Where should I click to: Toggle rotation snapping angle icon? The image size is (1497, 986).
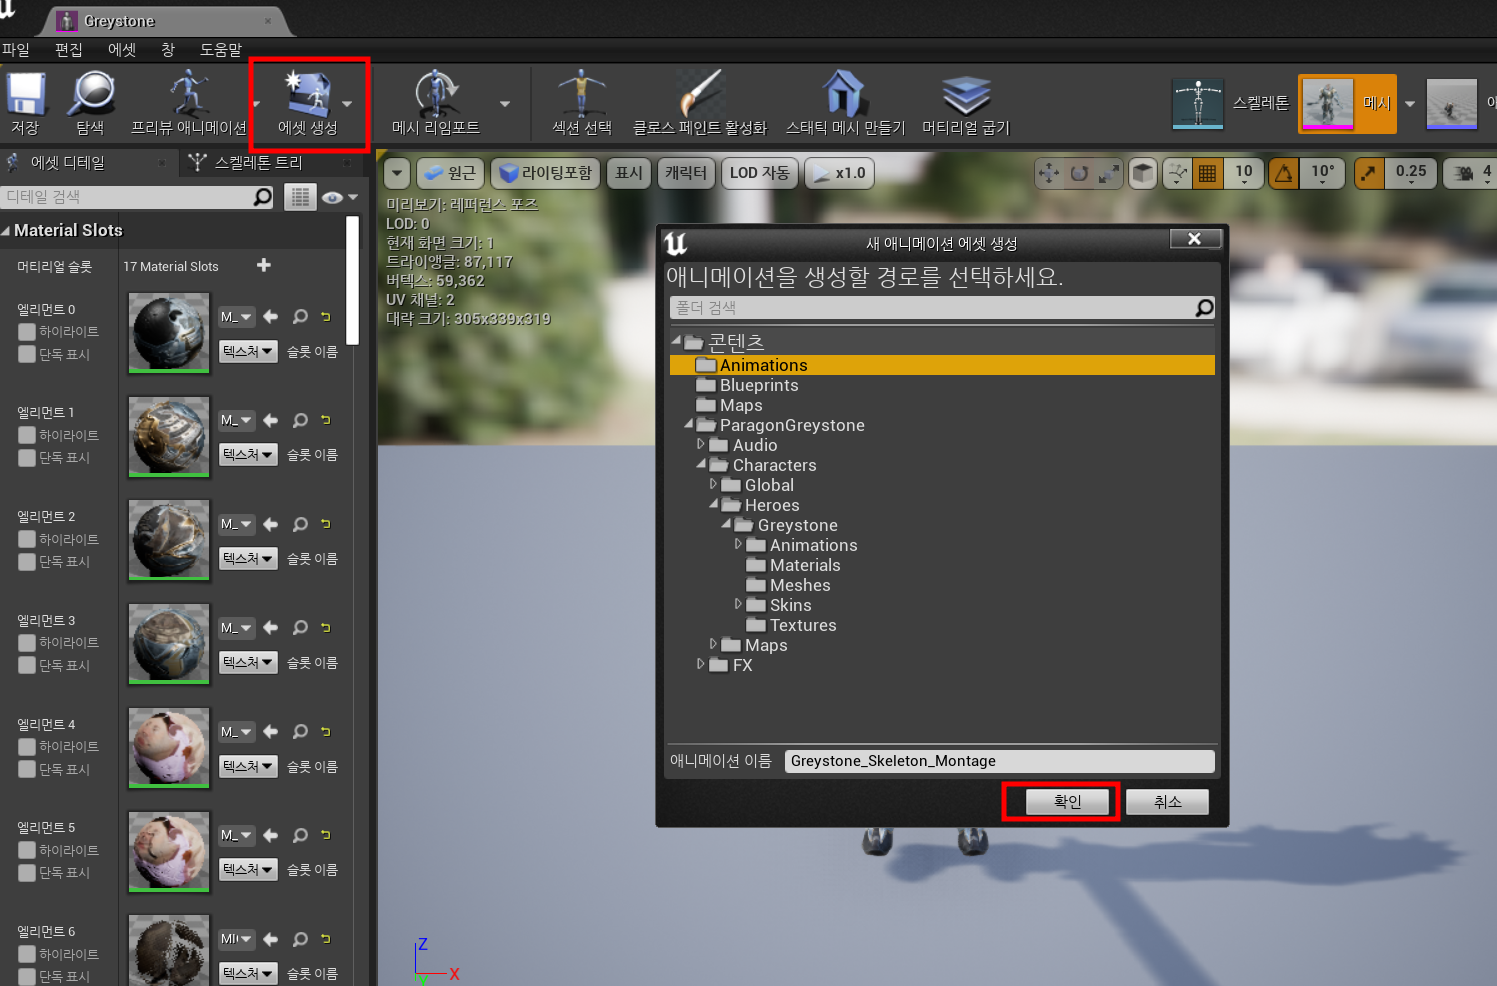1284,173
